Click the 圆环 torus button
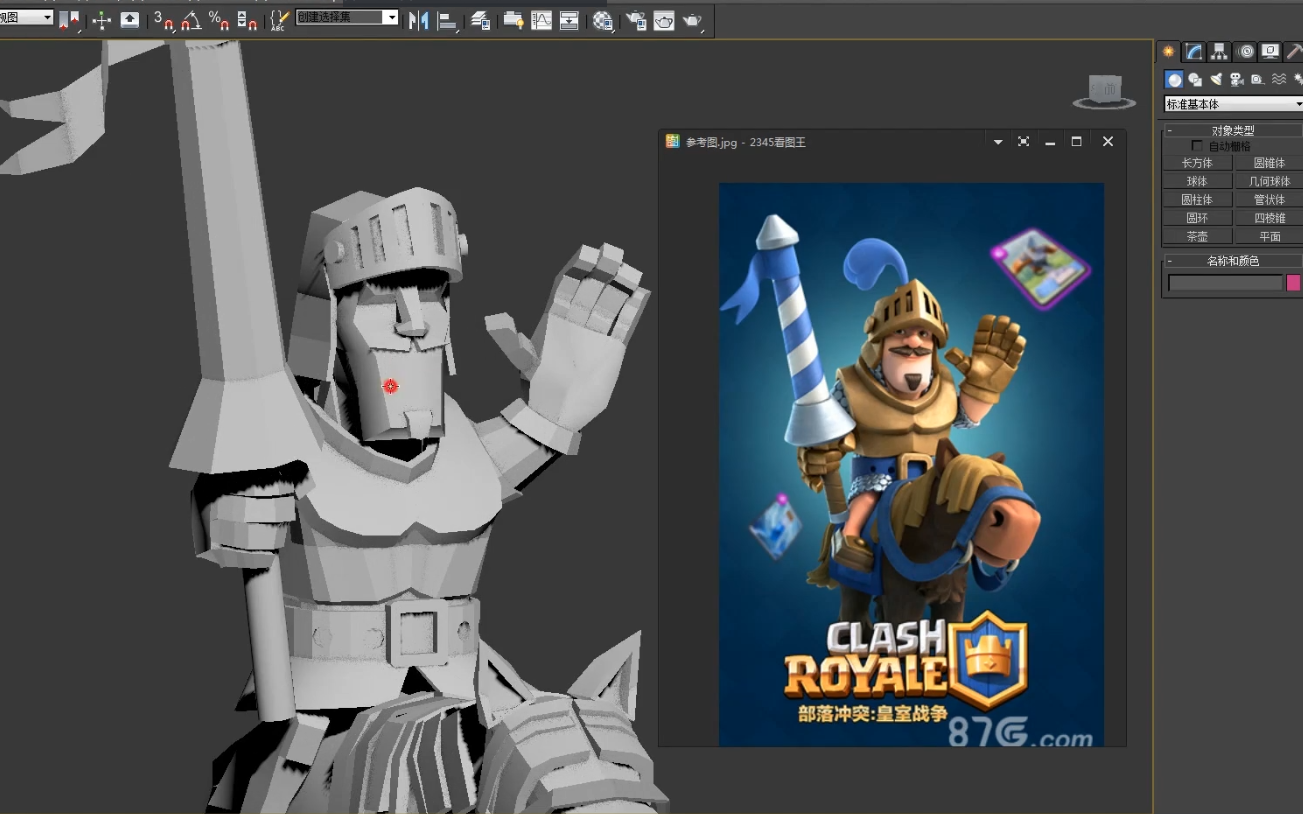 coord(1197,218)
